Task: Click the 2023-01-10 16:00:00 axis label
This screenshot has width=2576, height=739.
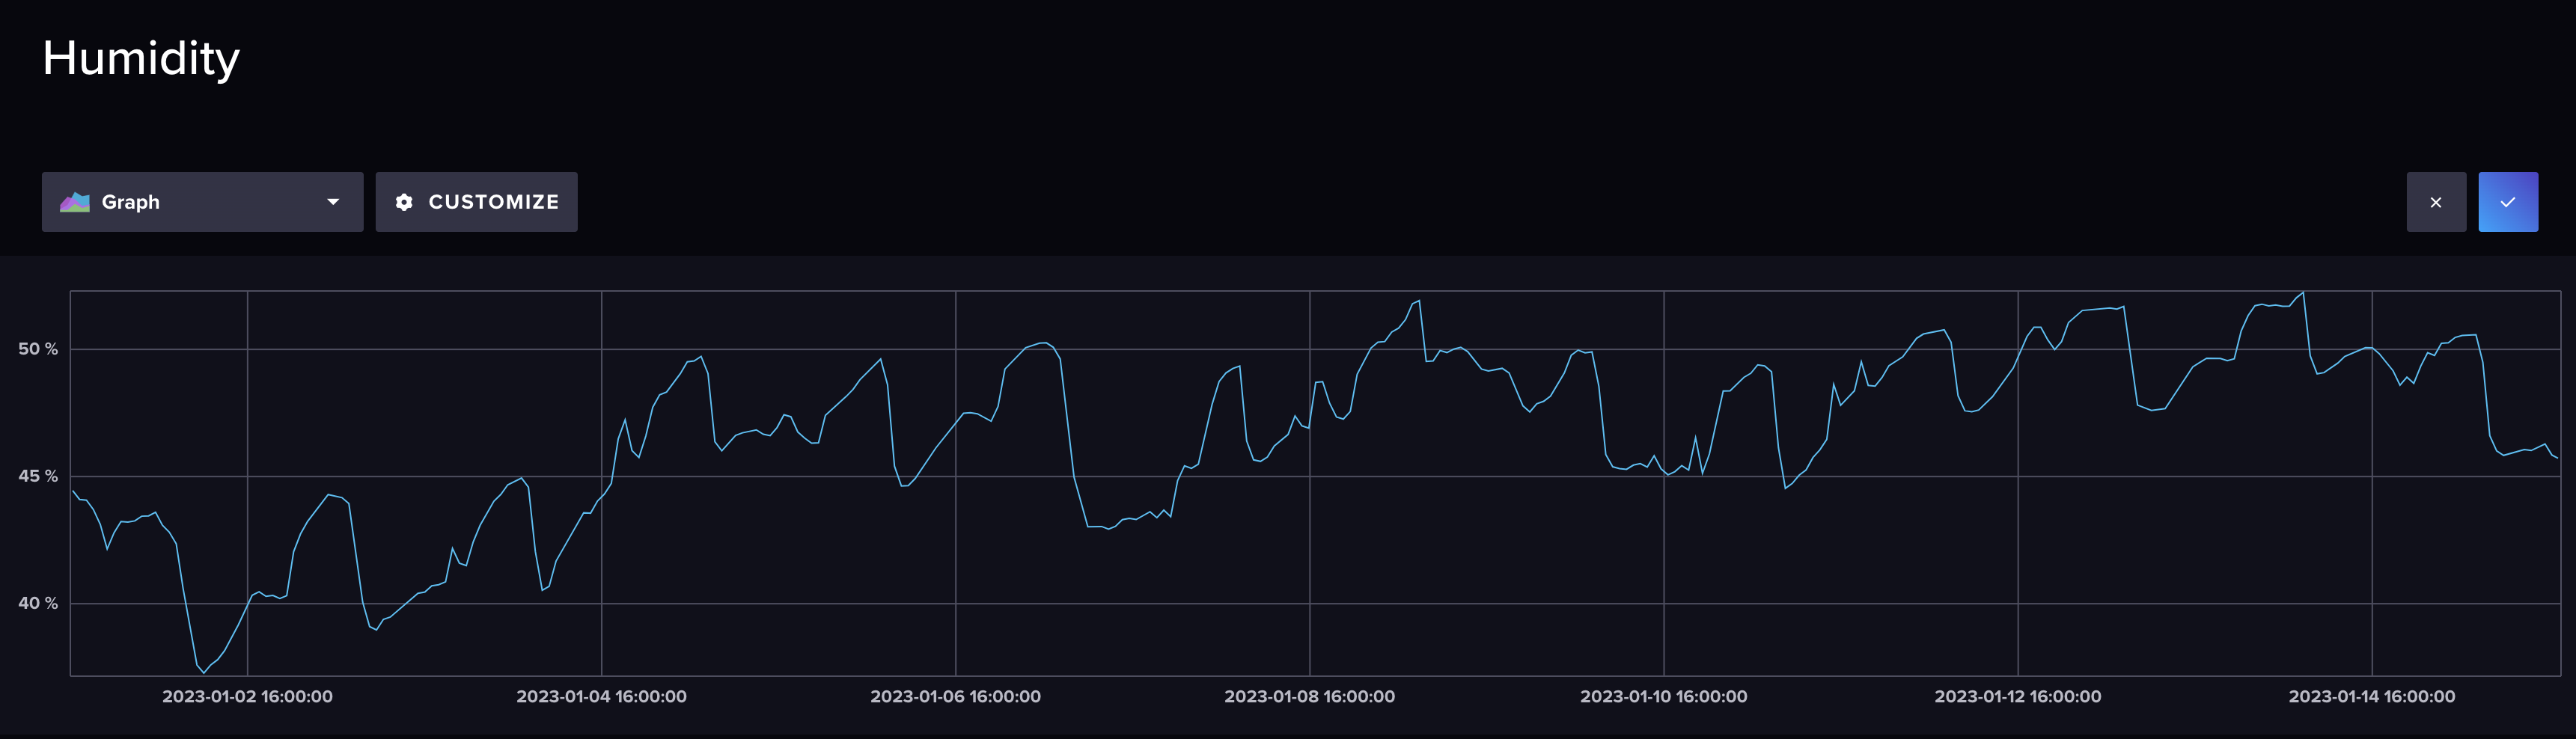Action: [x=1663, y=696]
